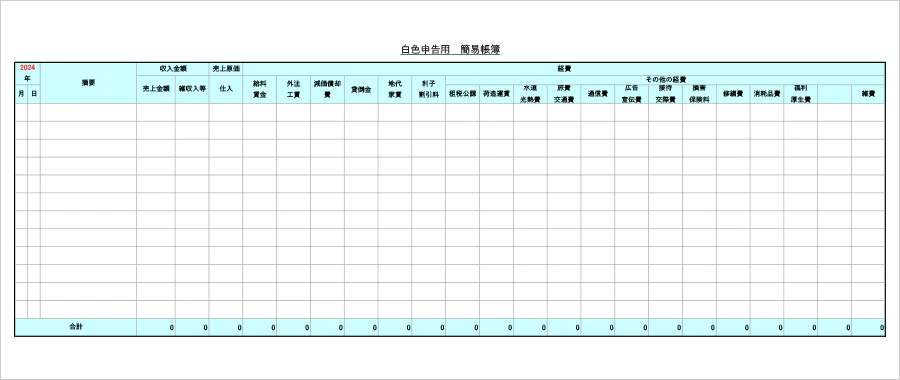Click the title 白色申告用 簡易帳簿
Viewport: 900px width, 380px height.
tap(450, 50)
